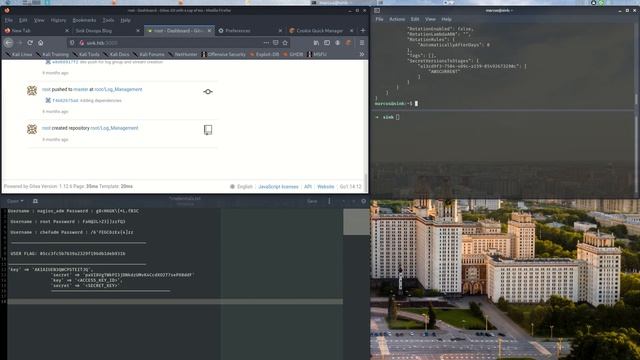Open Kali Forums bookmark
The height and width of the screenshot is (360, 640).
pos(149,54)
